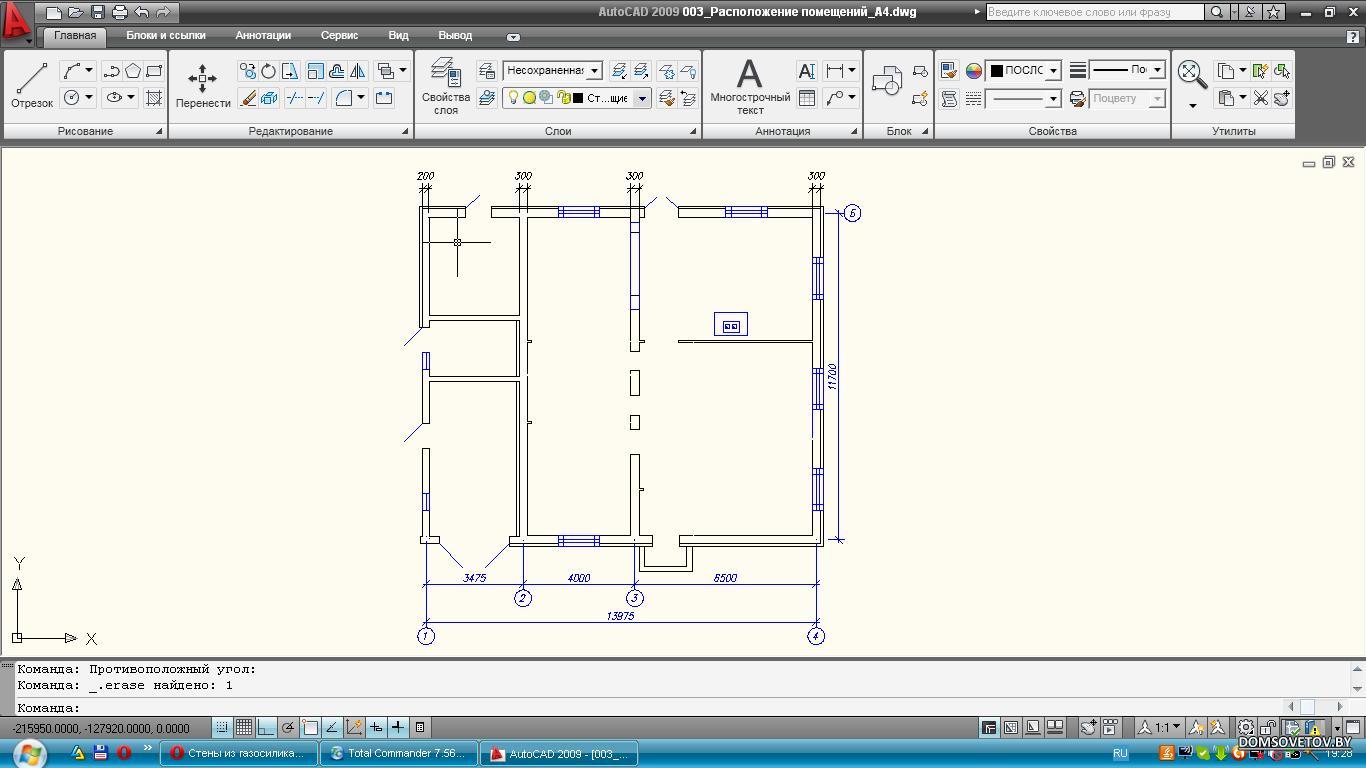Image resolution: width=1366 pixels, height=768 pixels.
Task: Select the Trim tool icon
Action: coord(294,97)
